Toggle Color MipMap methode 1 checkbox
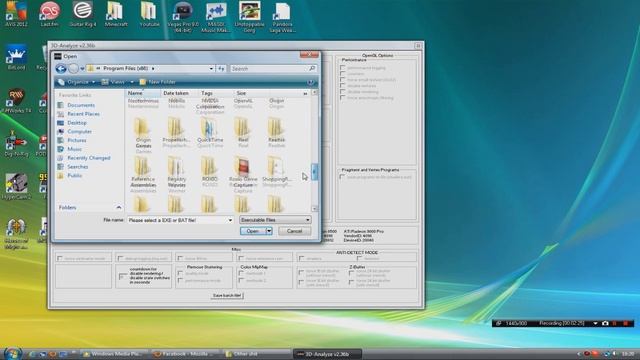The width and height of the screenshot is (640, 360). point(241,274)
